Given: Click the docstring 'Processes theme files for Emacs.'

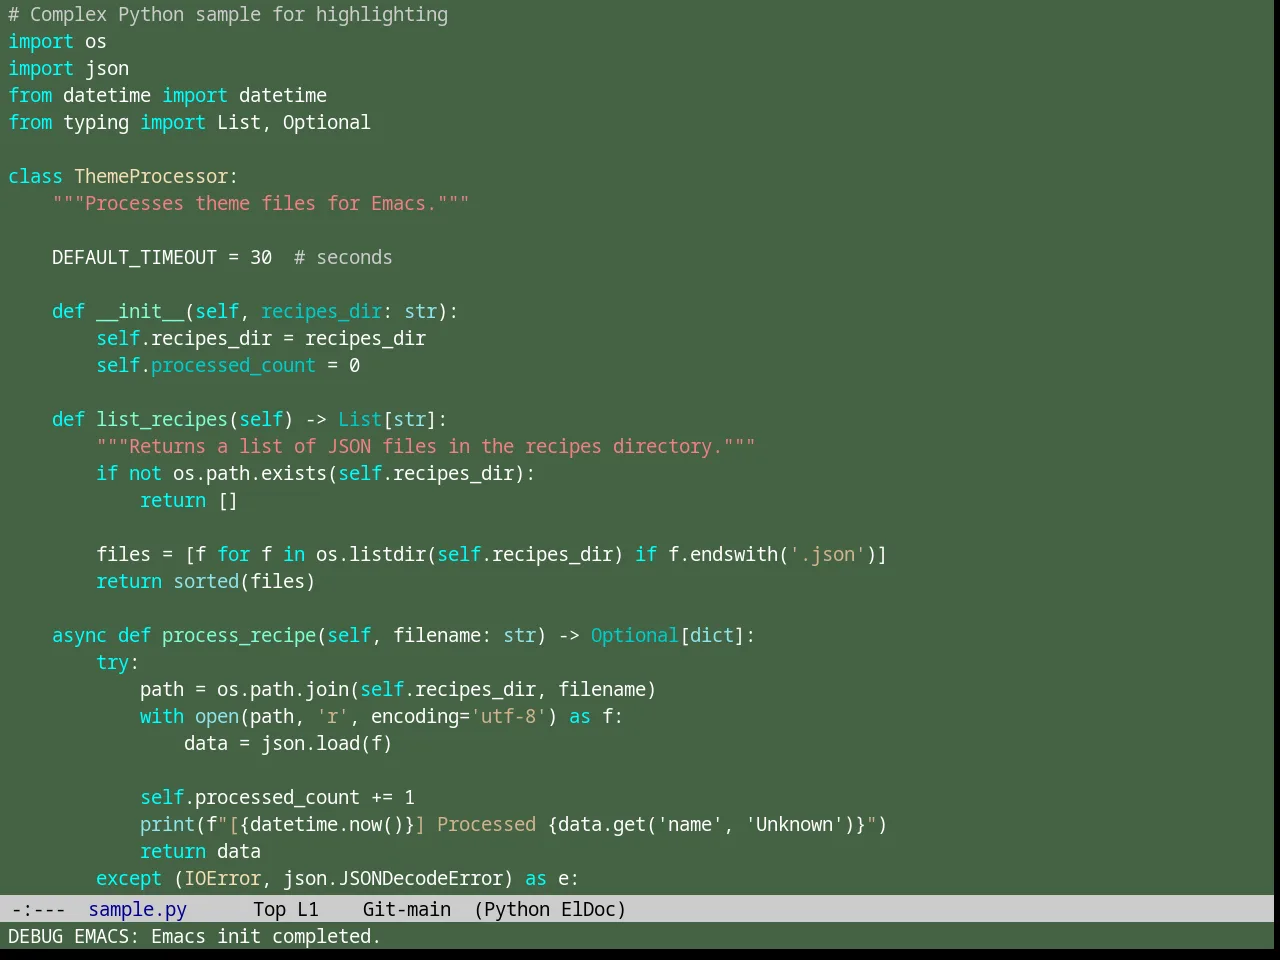Looking at the screenshot, I should pyautogui.click(x=261, y=203).
